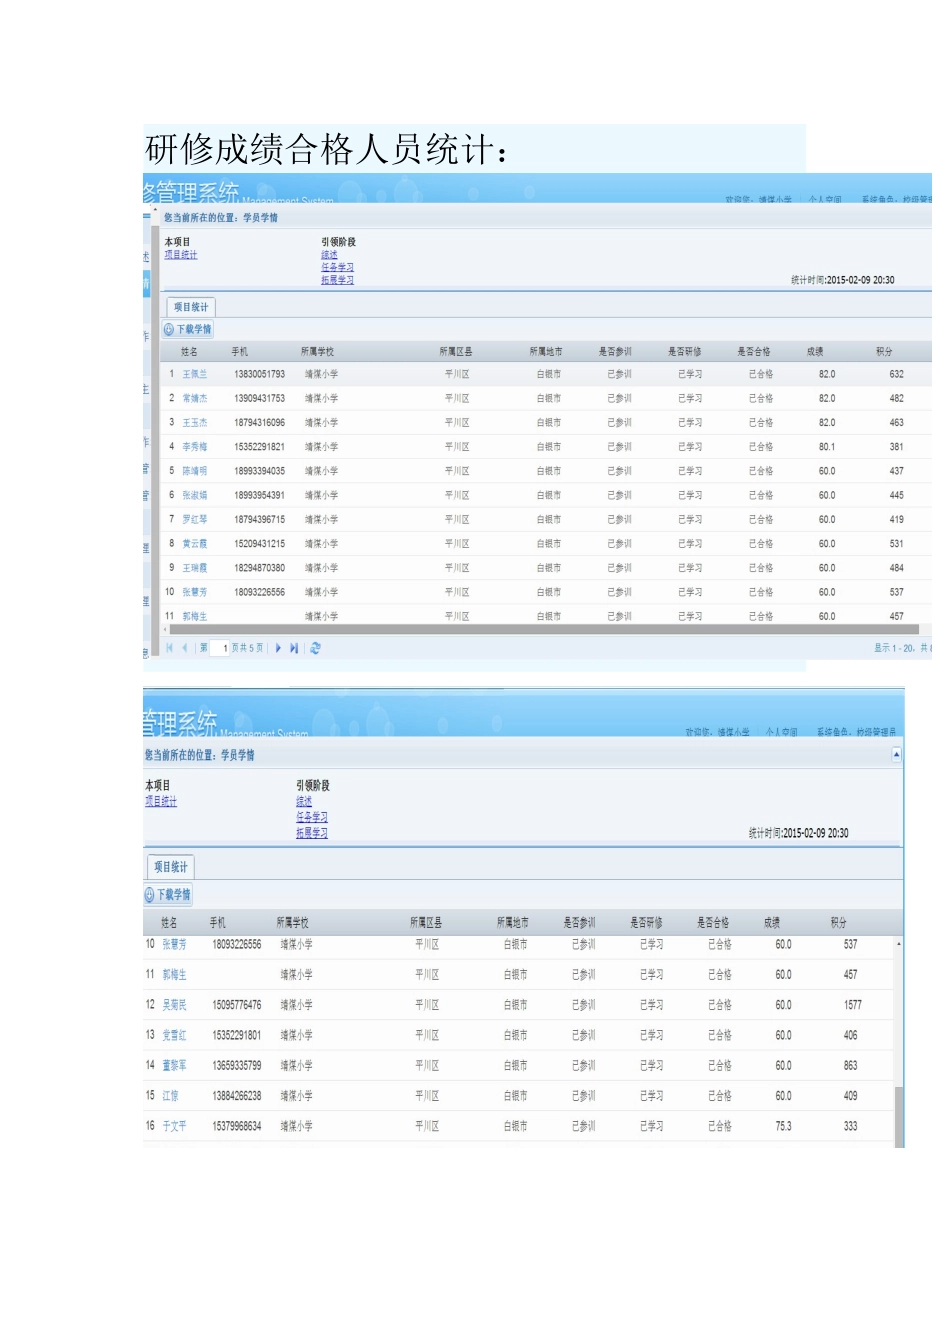Open 项目统计 tab in the lower screenshot
950x1344 pixels.
(171, 867)
